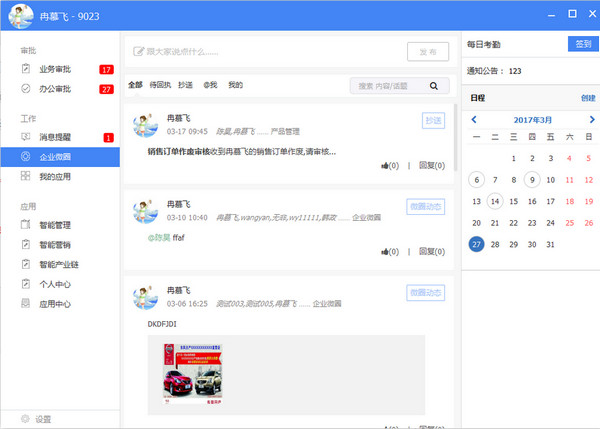Viewport: 600px width, 429px height.
Task: Like the first post with thumbs-up
Action: point(386,166)
